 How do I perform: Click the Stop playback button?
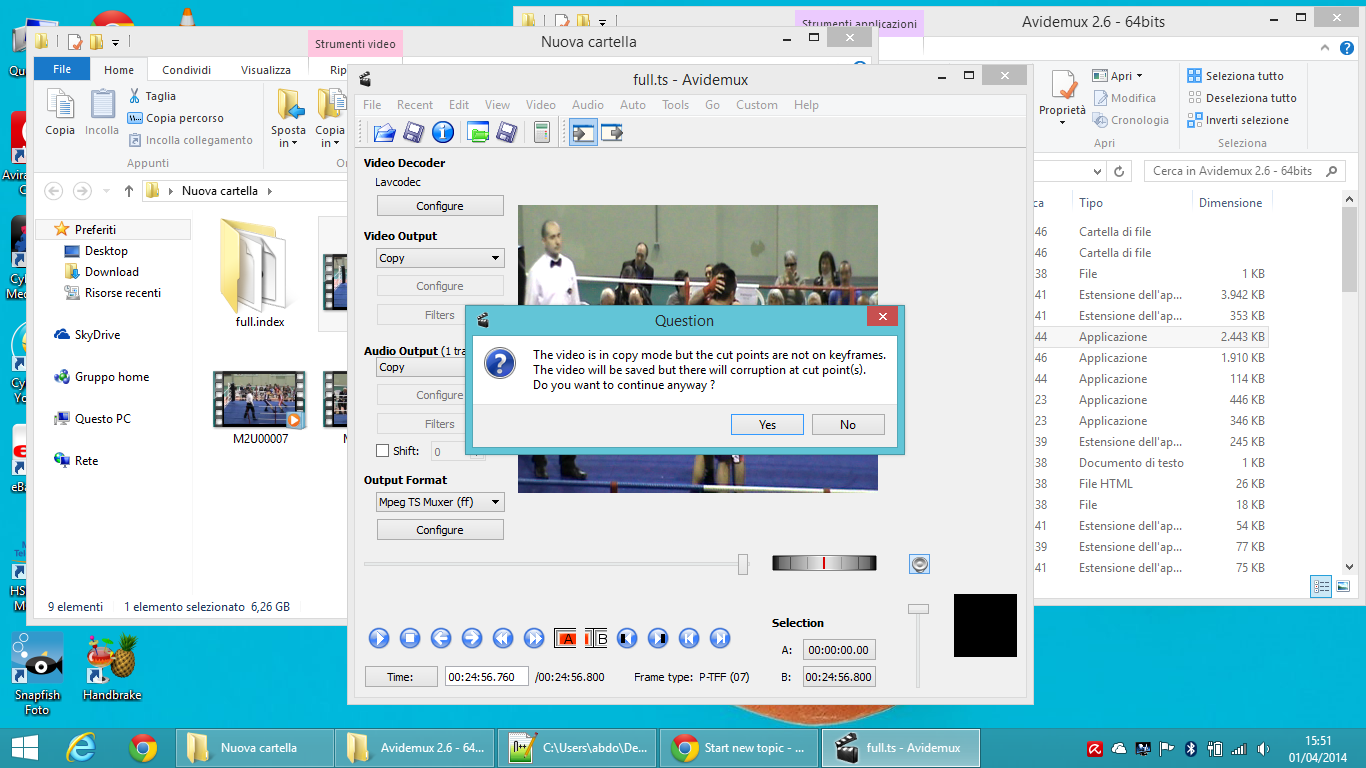point(410,638)
